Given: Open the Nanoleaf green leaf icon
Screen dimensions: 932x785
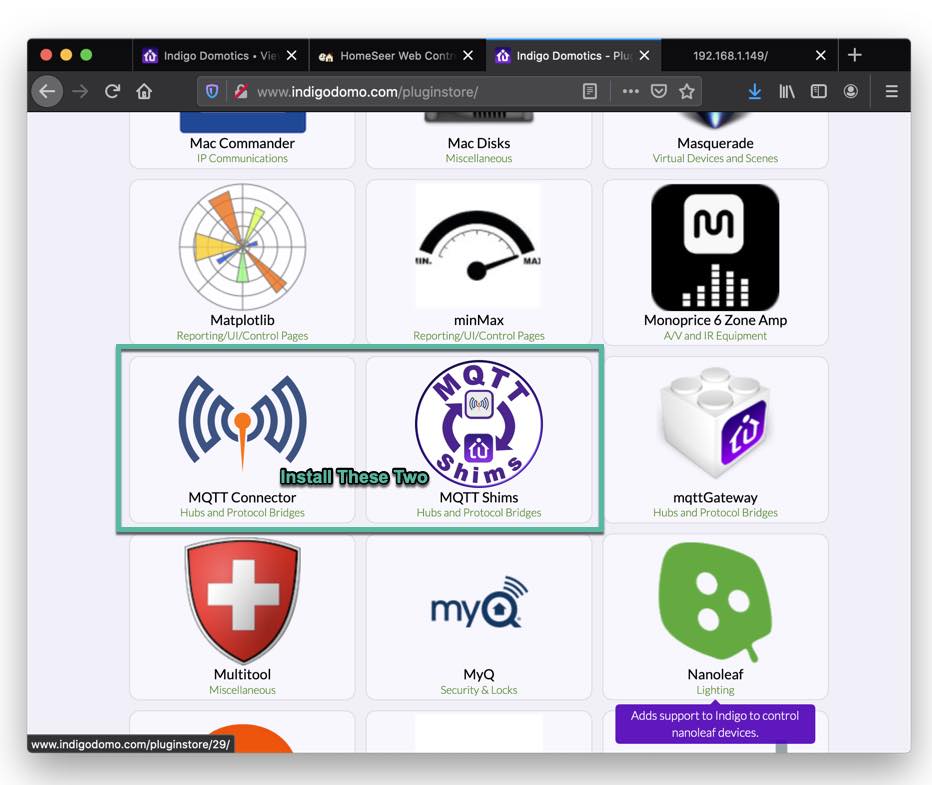Looking at the screenshot, I should pos(715,601).
